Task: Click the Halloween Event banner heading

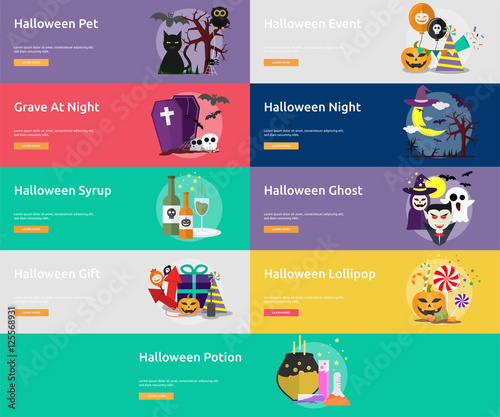Action: coord(312,24)
